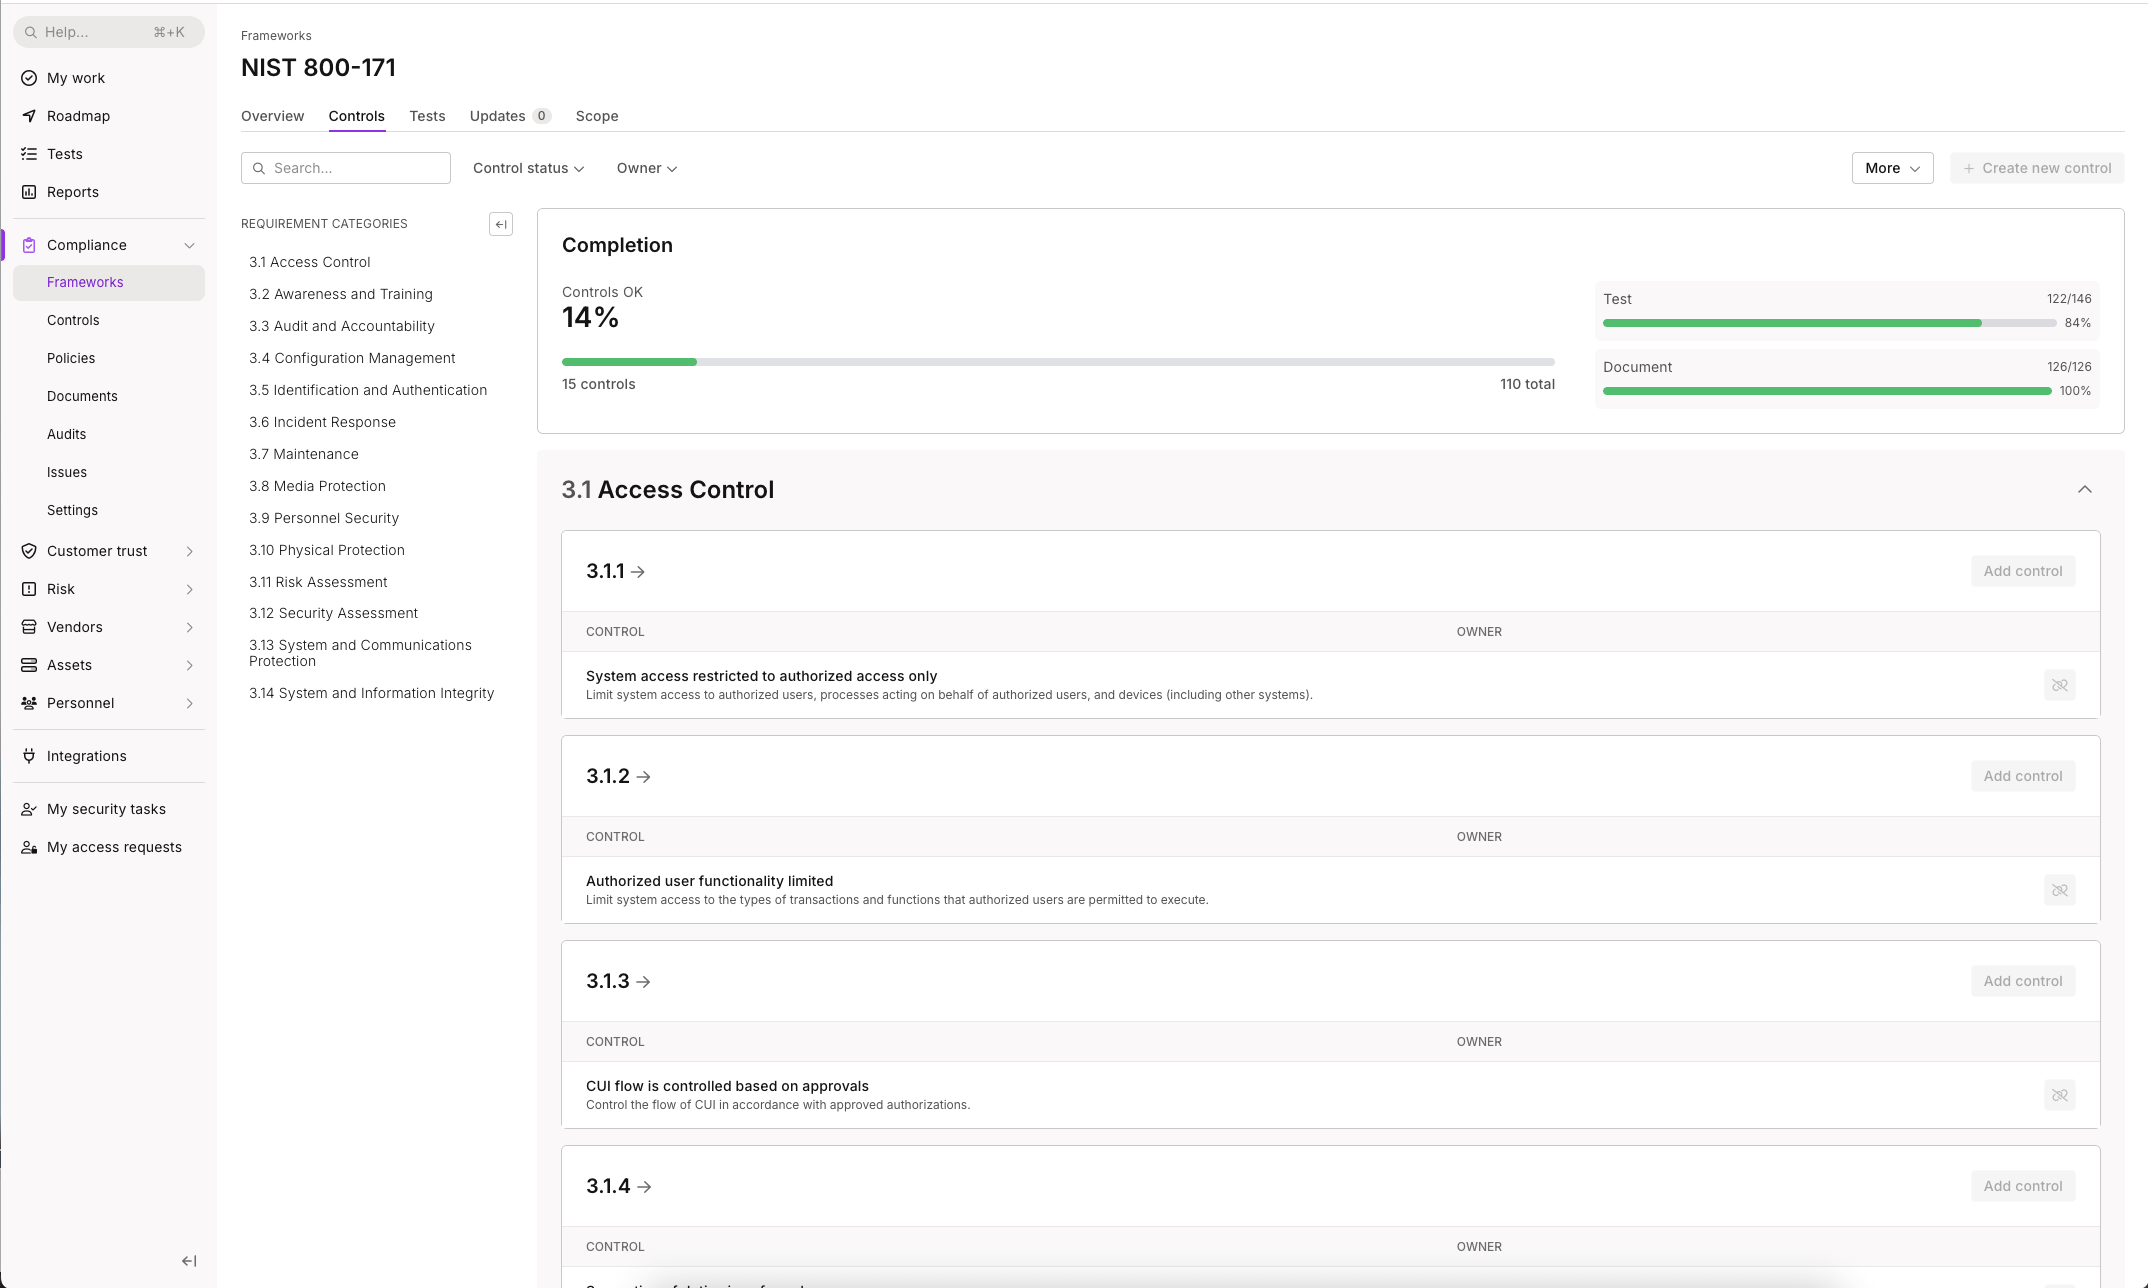2148x1288 pixels.
Task: Open Roadmap via its arrow icon
Action: click(x=29, y=116)
